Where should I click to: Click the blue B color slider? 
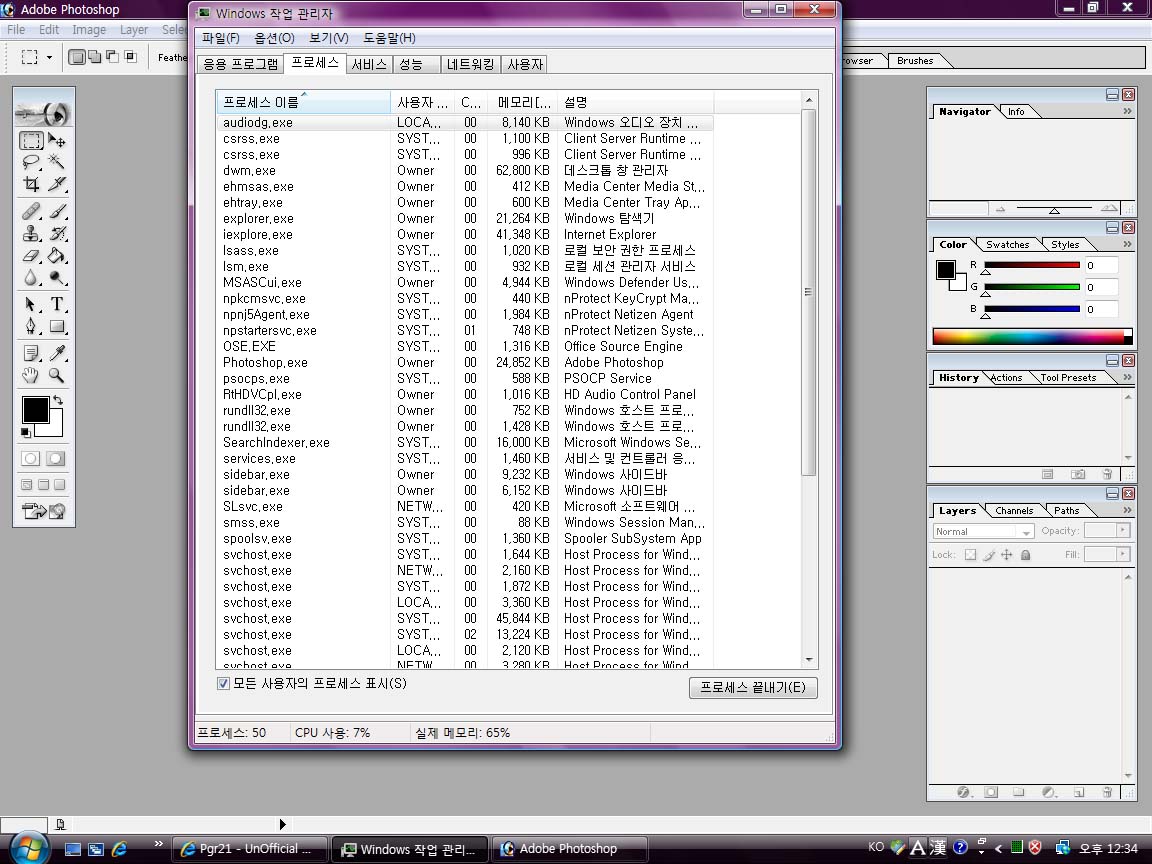(x=1032, y=309)
